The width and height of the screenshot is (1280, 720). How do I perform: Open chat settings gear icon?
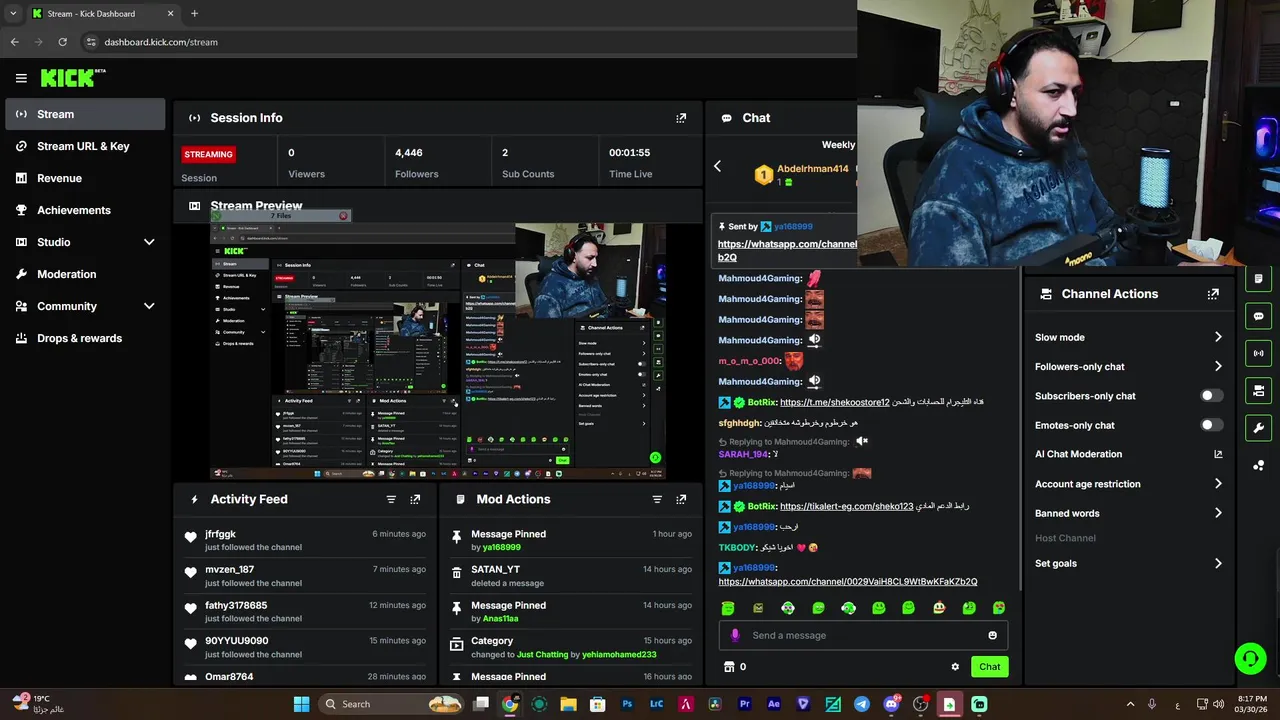point(955,667)
